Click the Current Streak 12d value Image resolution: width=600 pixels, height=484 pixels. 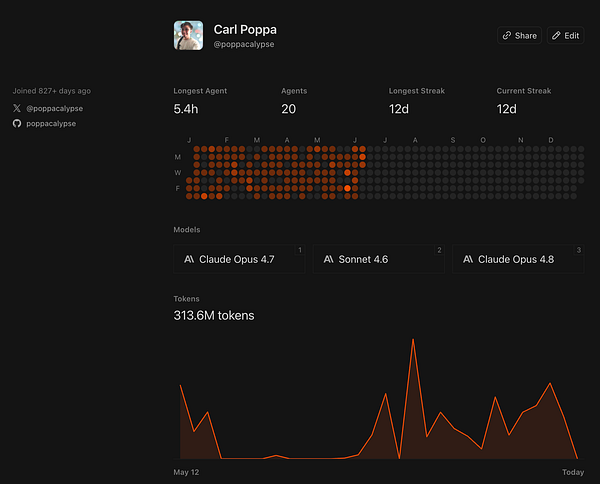click(507, 109)
